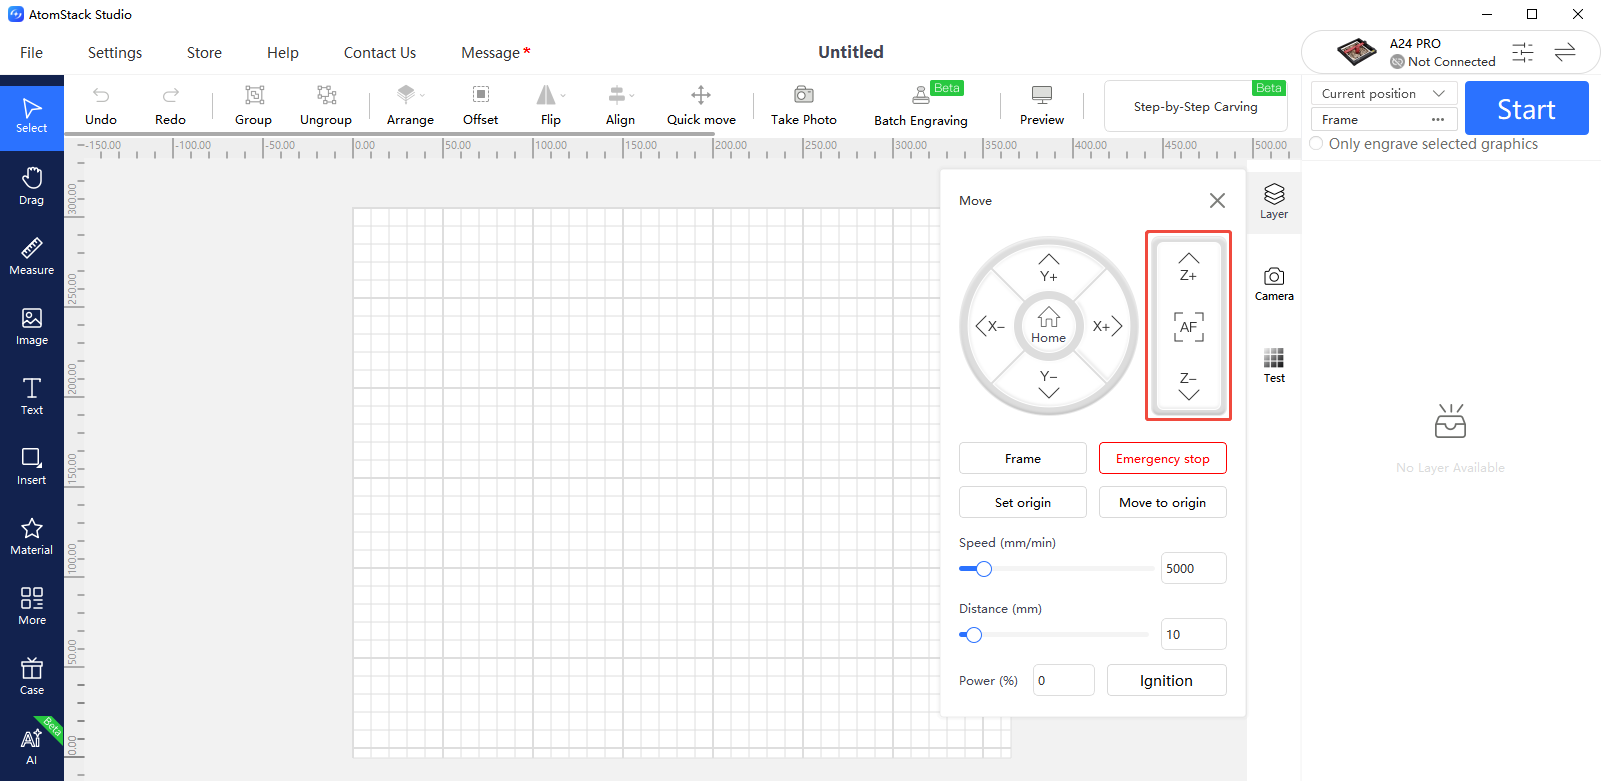
Task: Choose the Measure tool
Action: pos(32,256)
